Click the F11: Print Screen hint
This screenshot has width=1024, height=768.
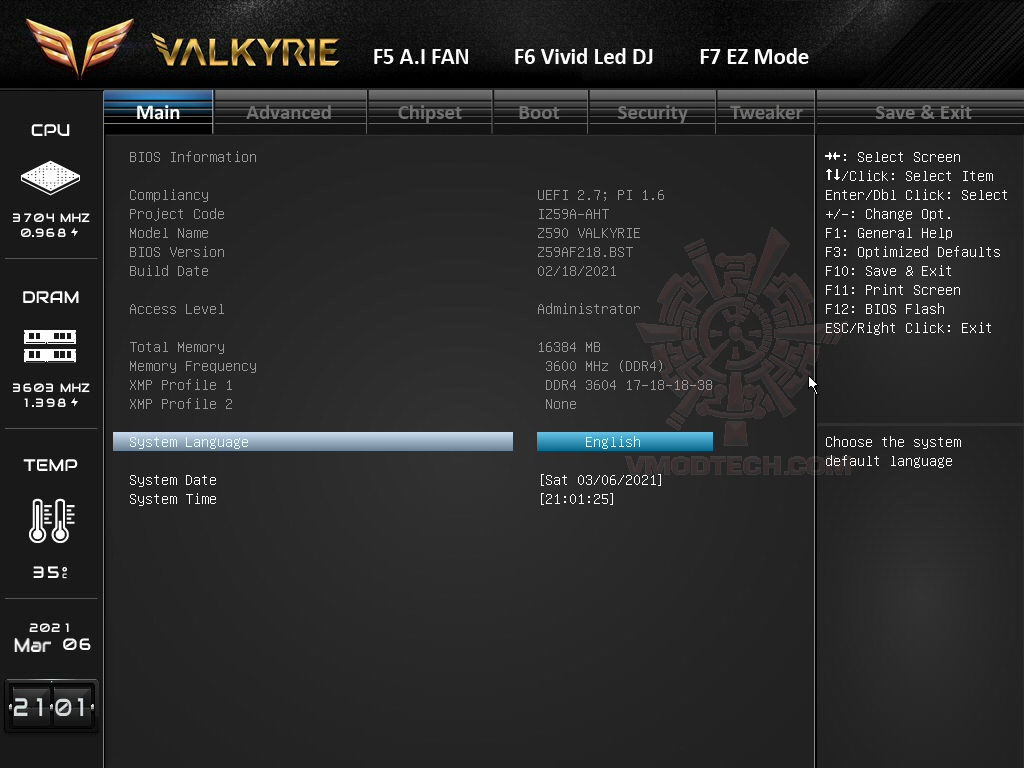point(893,290)
